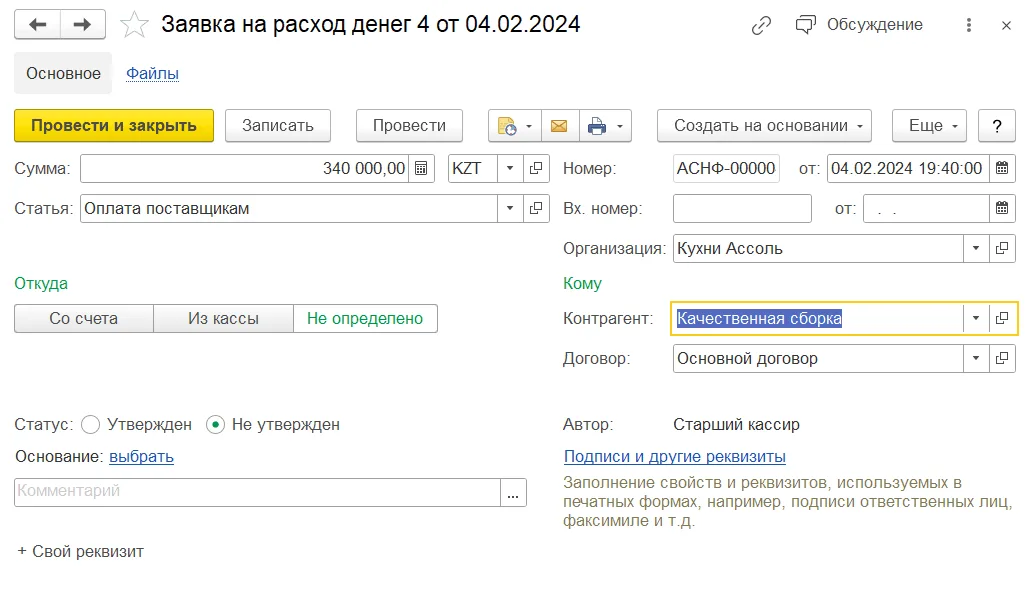This screenshot has width=1035, height=613.
Task: Print the document via the printer icon
Action: 597,125
